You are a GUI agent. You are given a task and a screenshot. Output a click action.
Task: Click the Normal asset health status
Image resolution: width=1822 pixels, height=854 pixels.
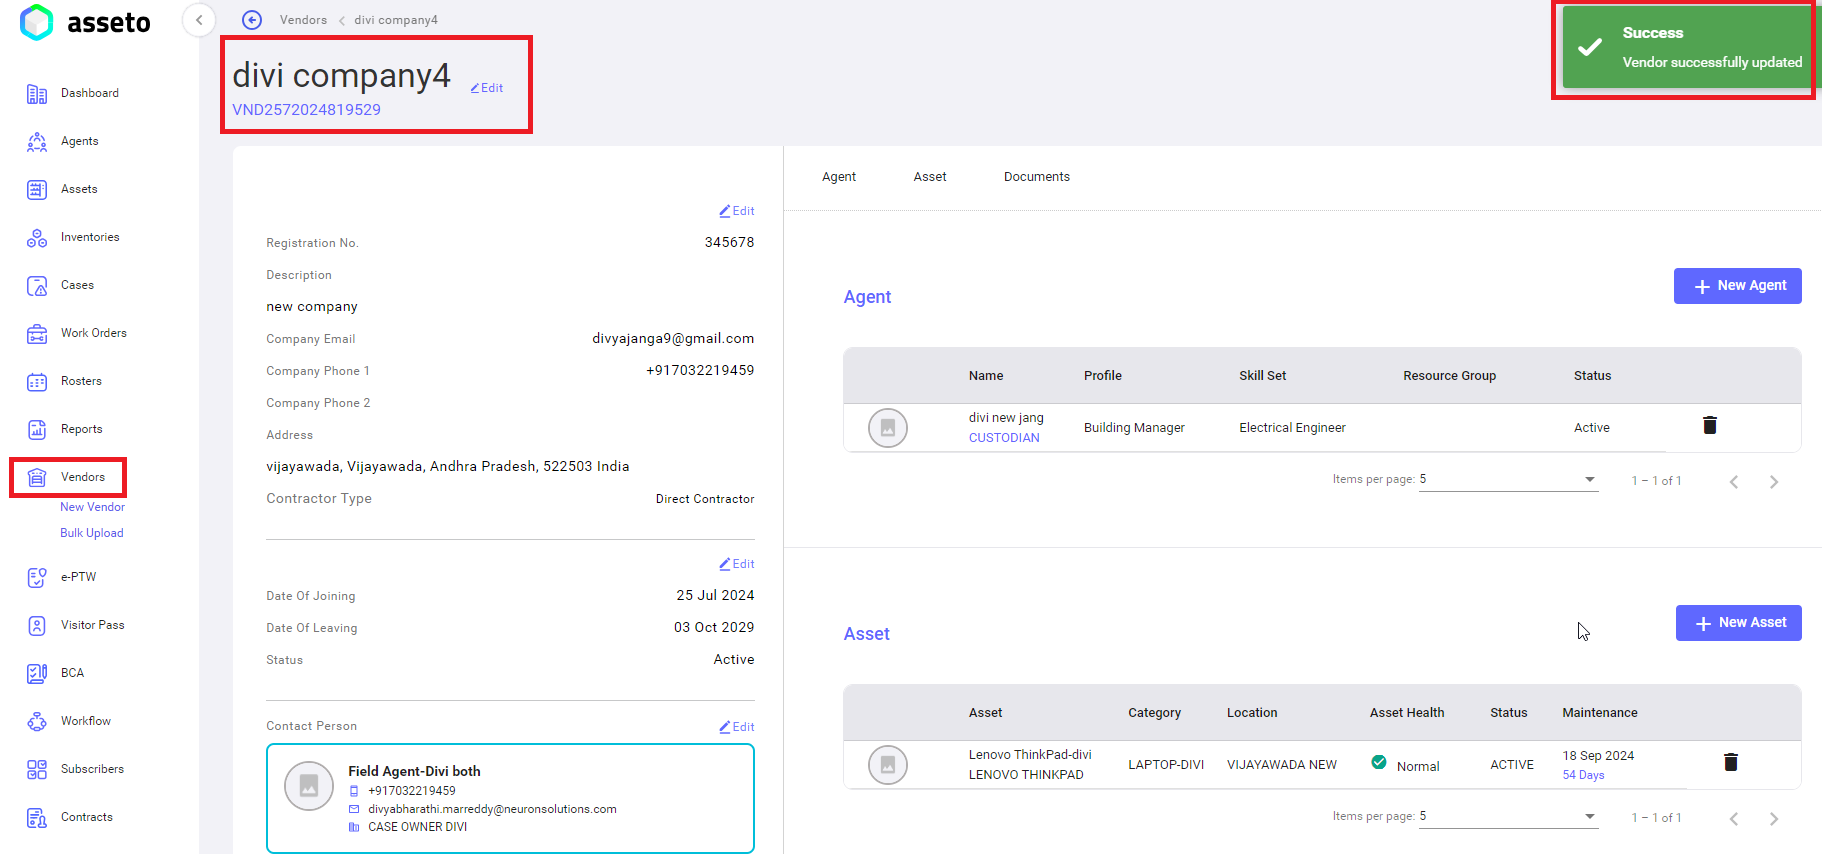pyautogui.click(x=1418, y=767)
